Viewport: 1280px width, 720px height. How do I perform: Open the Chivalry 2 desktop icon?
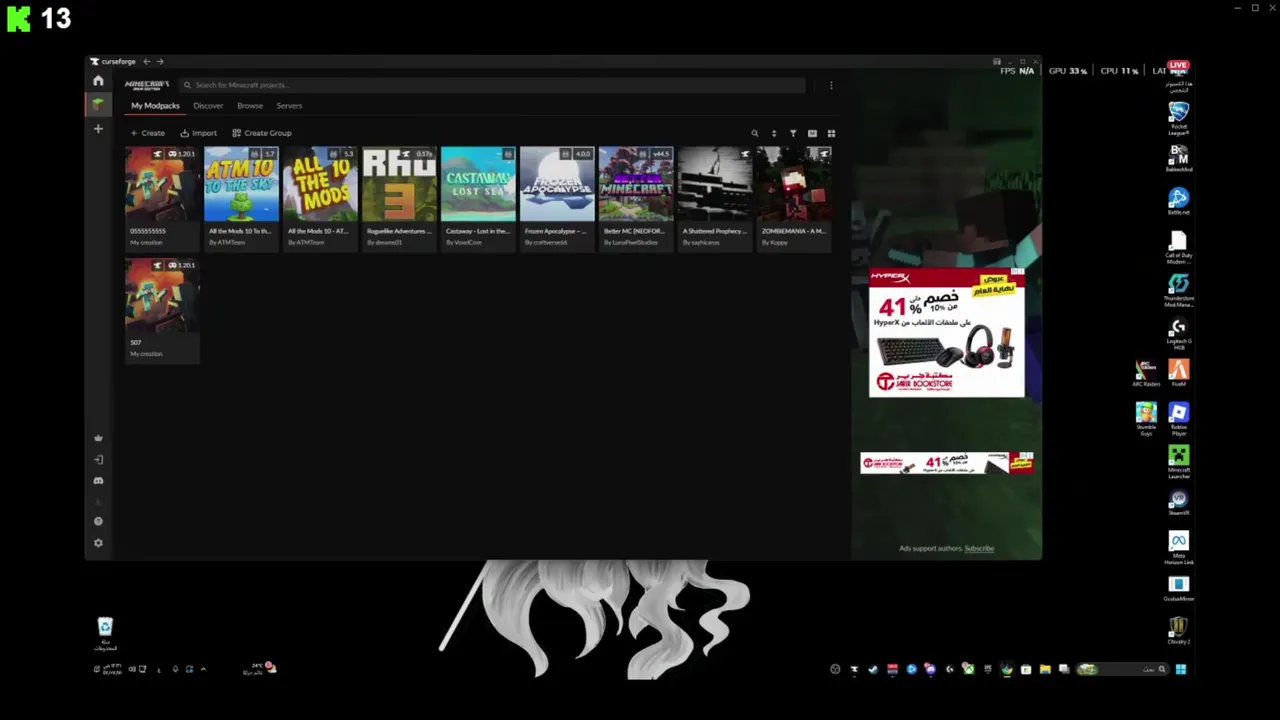tap(1179, 631)
